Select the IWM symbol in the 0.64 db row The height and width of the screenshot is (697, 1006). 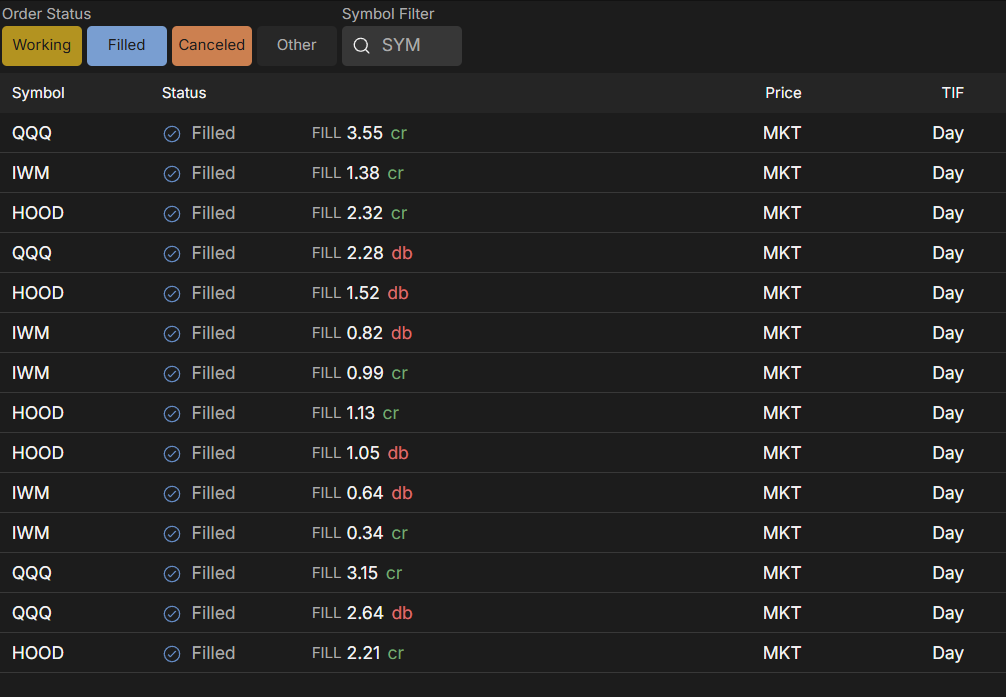point(31,493)
